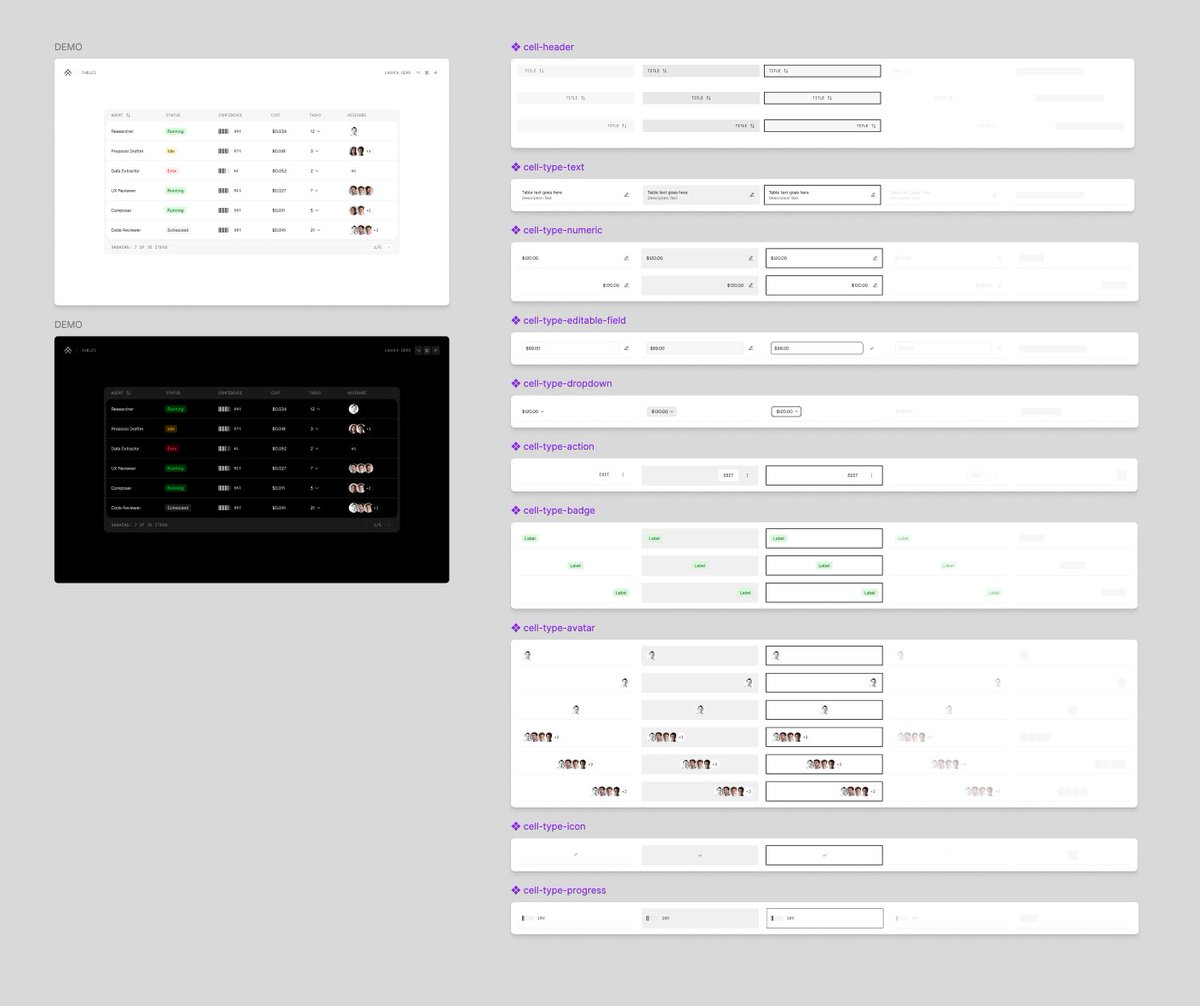Expand Researcher's tasks dropdown (12) in light demo

[x=314, y=131]
